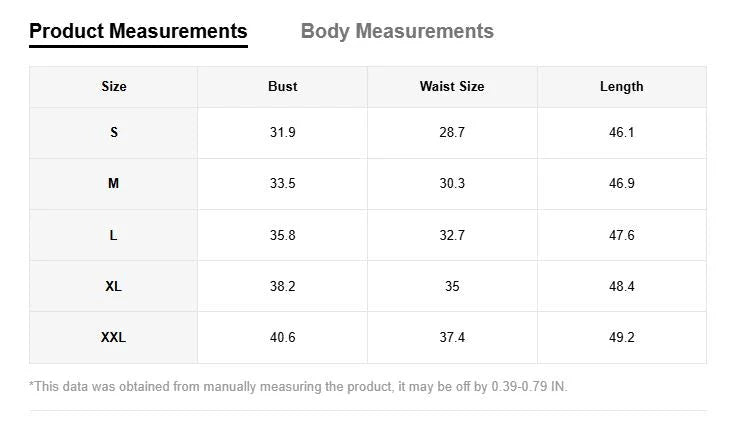Click the 30.3 waist value for M
The height and width of the screenshot is (423, 750).
[452, 184]
